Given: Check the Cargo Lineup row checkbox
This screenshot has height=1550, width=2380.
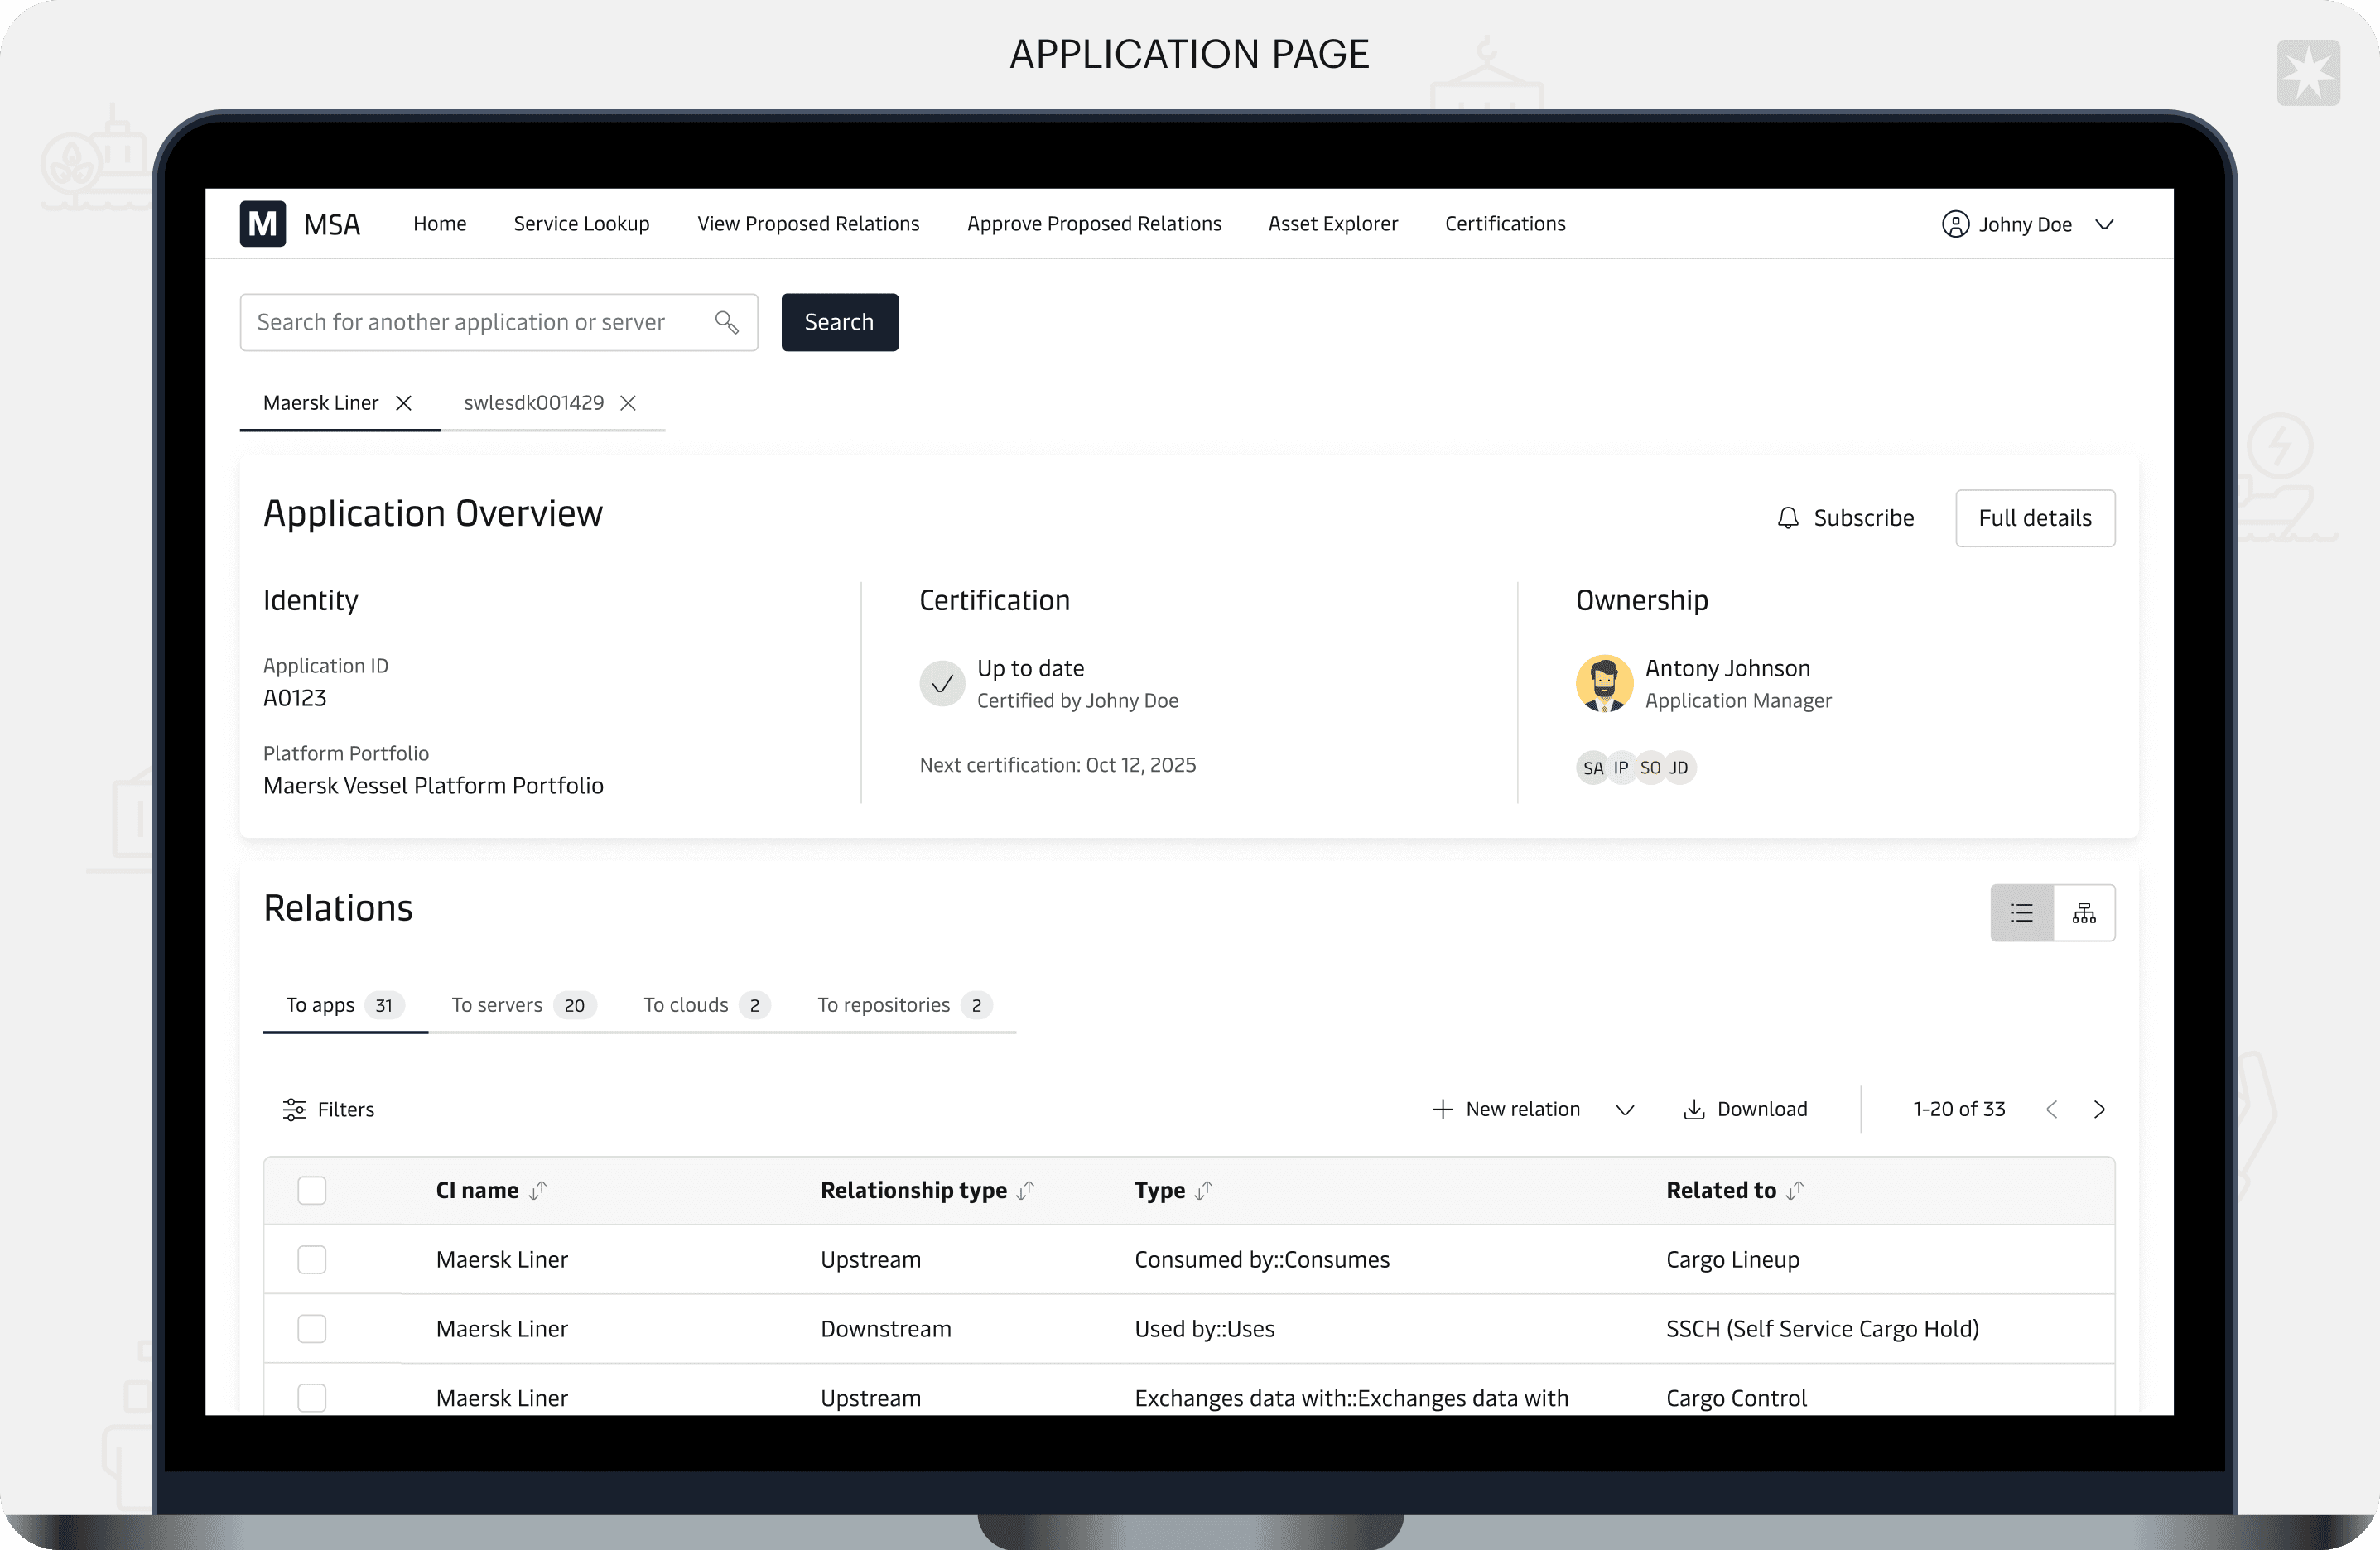Looking at the screenshot, I should point(312,1259).
